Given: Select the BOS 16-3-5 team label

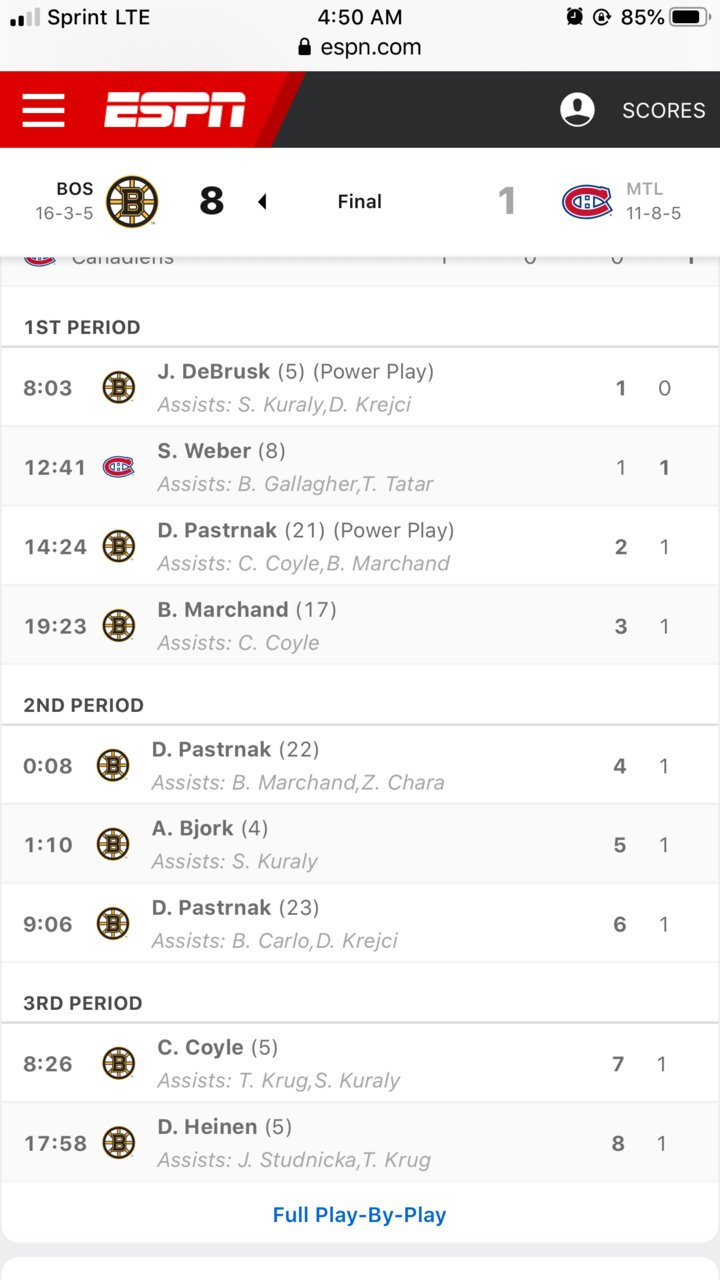Looking at the screenshot, I should pos(64,201).
